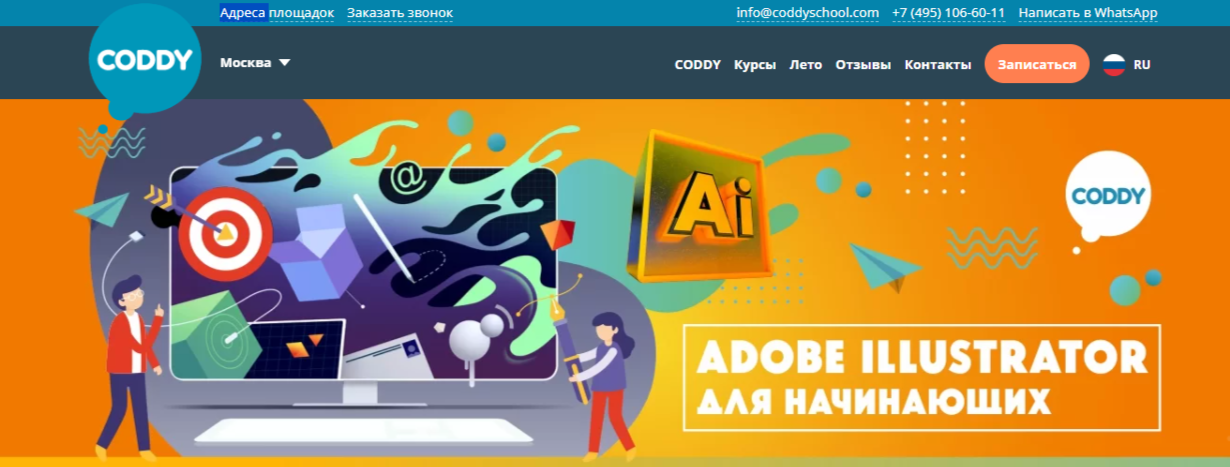Click the arrow next to Москва
The height and width of the screenshot is (467, 1230).
coord(284,63)
